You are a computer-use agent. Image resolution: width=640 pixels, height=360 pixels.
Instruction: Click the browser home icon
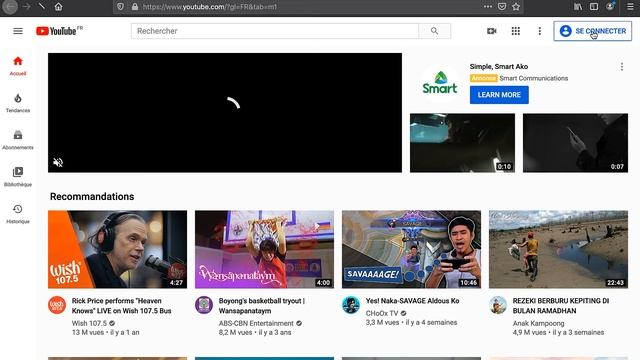click(58, 7)
